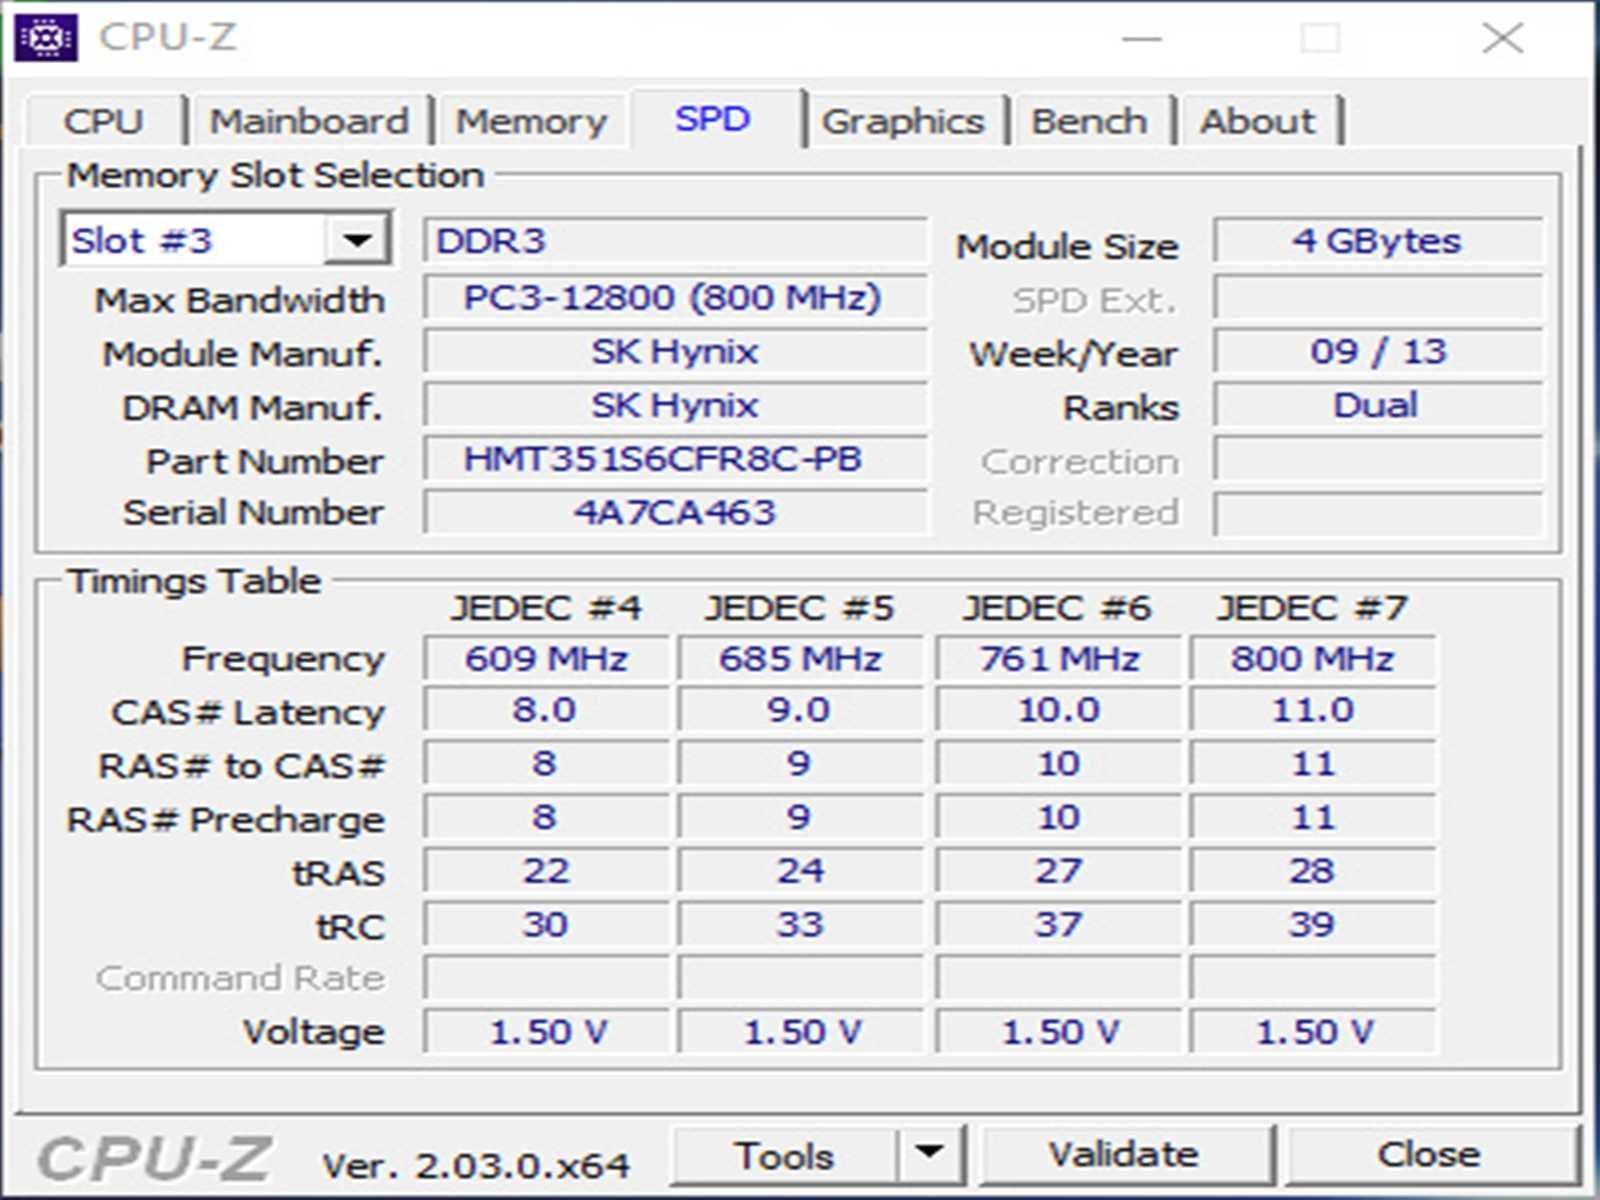Image resolution: width=1600 pixels, height=1200 pixels.
Task: Switch to the Bench tab
Action: click(x=1089, y=121)
